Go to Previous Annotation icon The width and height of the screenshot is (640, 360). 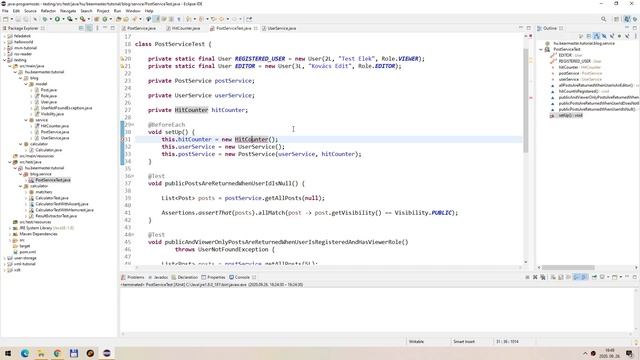pyautogui.click(x=201, y=19)
